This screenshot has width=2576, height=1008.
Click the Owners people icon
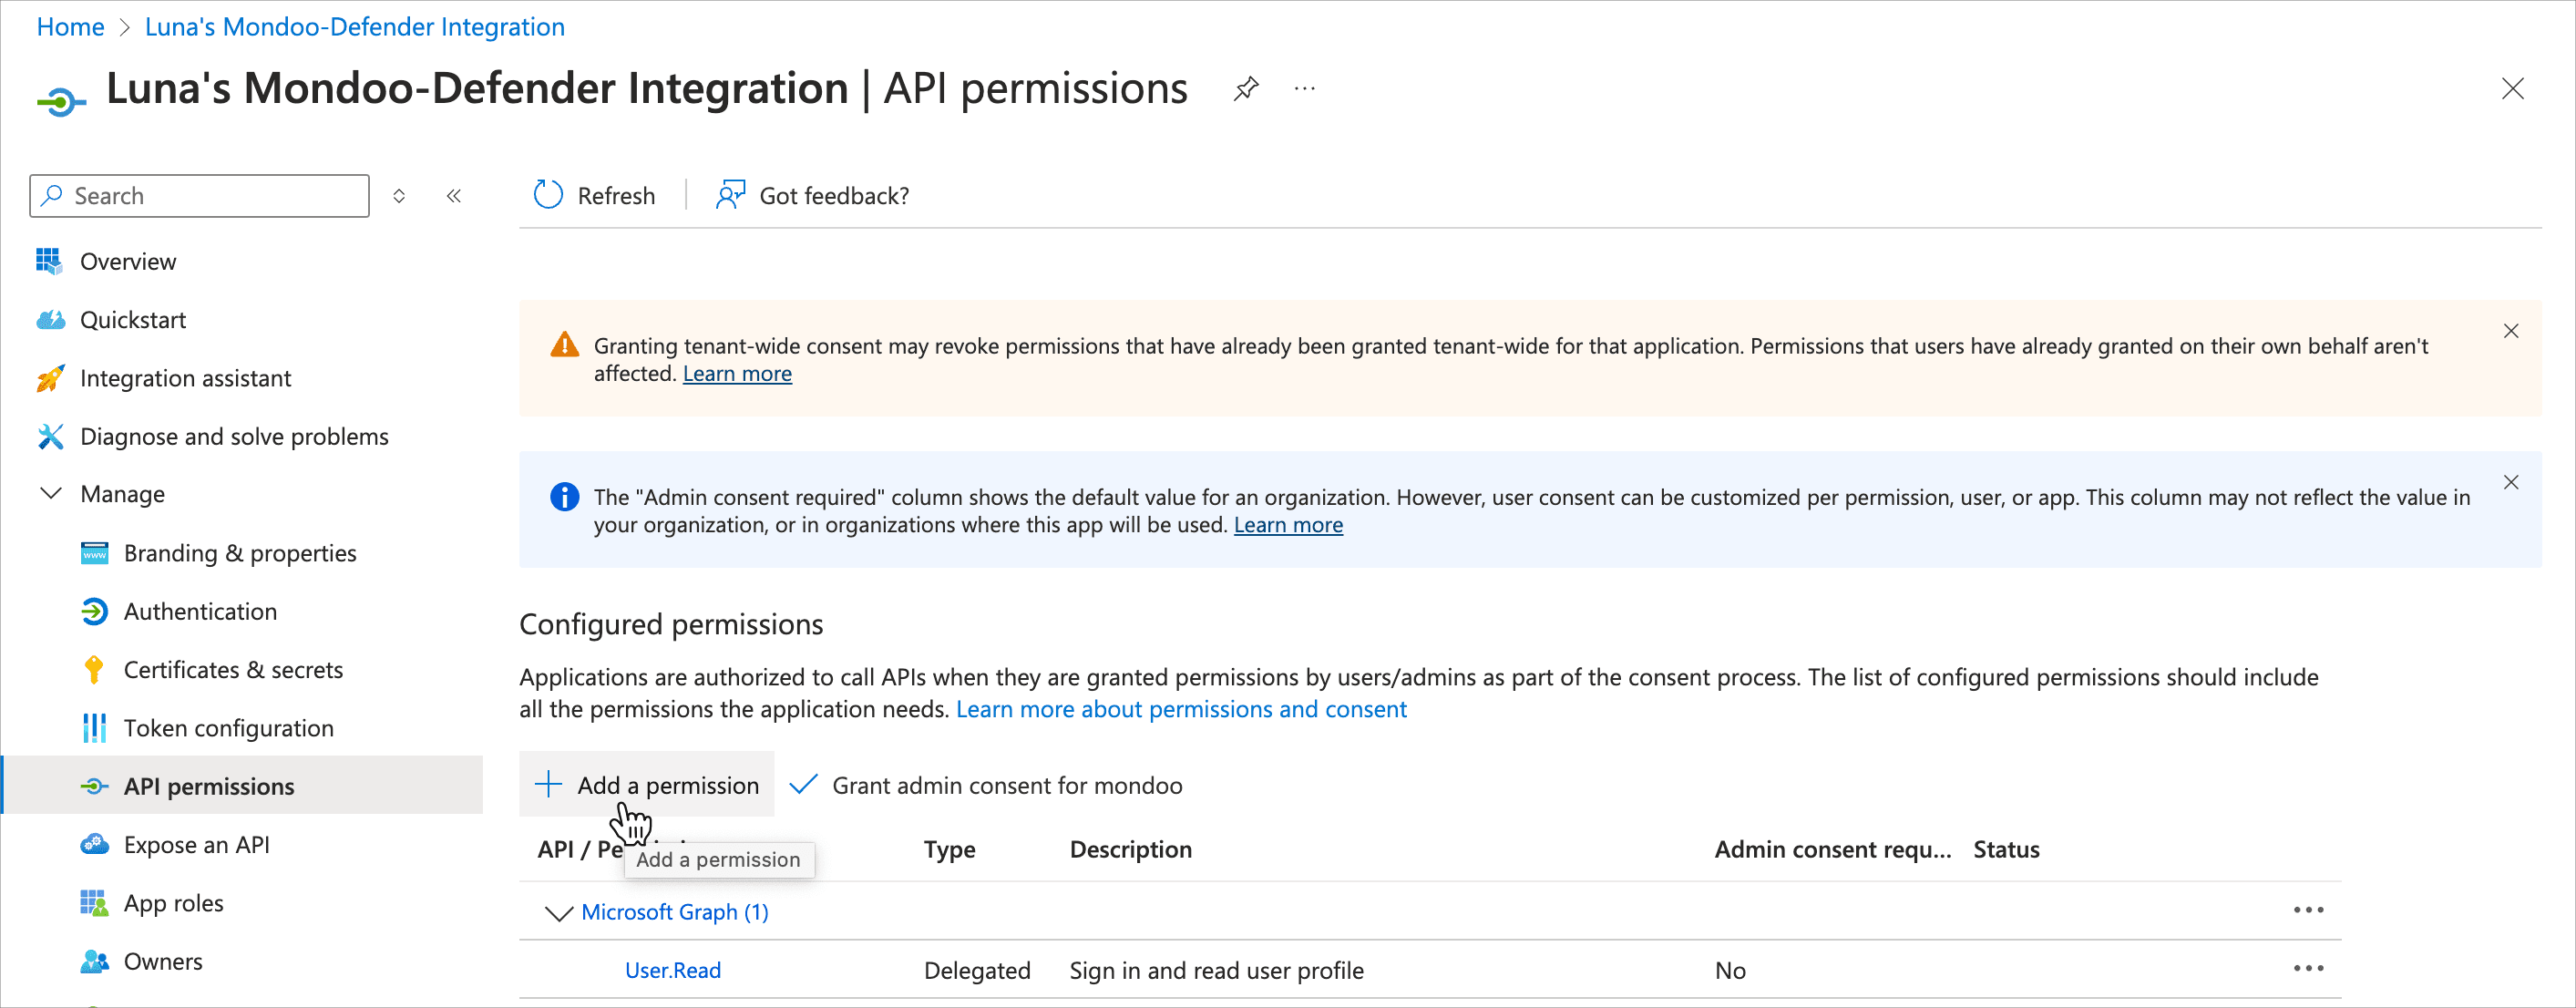coord(94,960)
